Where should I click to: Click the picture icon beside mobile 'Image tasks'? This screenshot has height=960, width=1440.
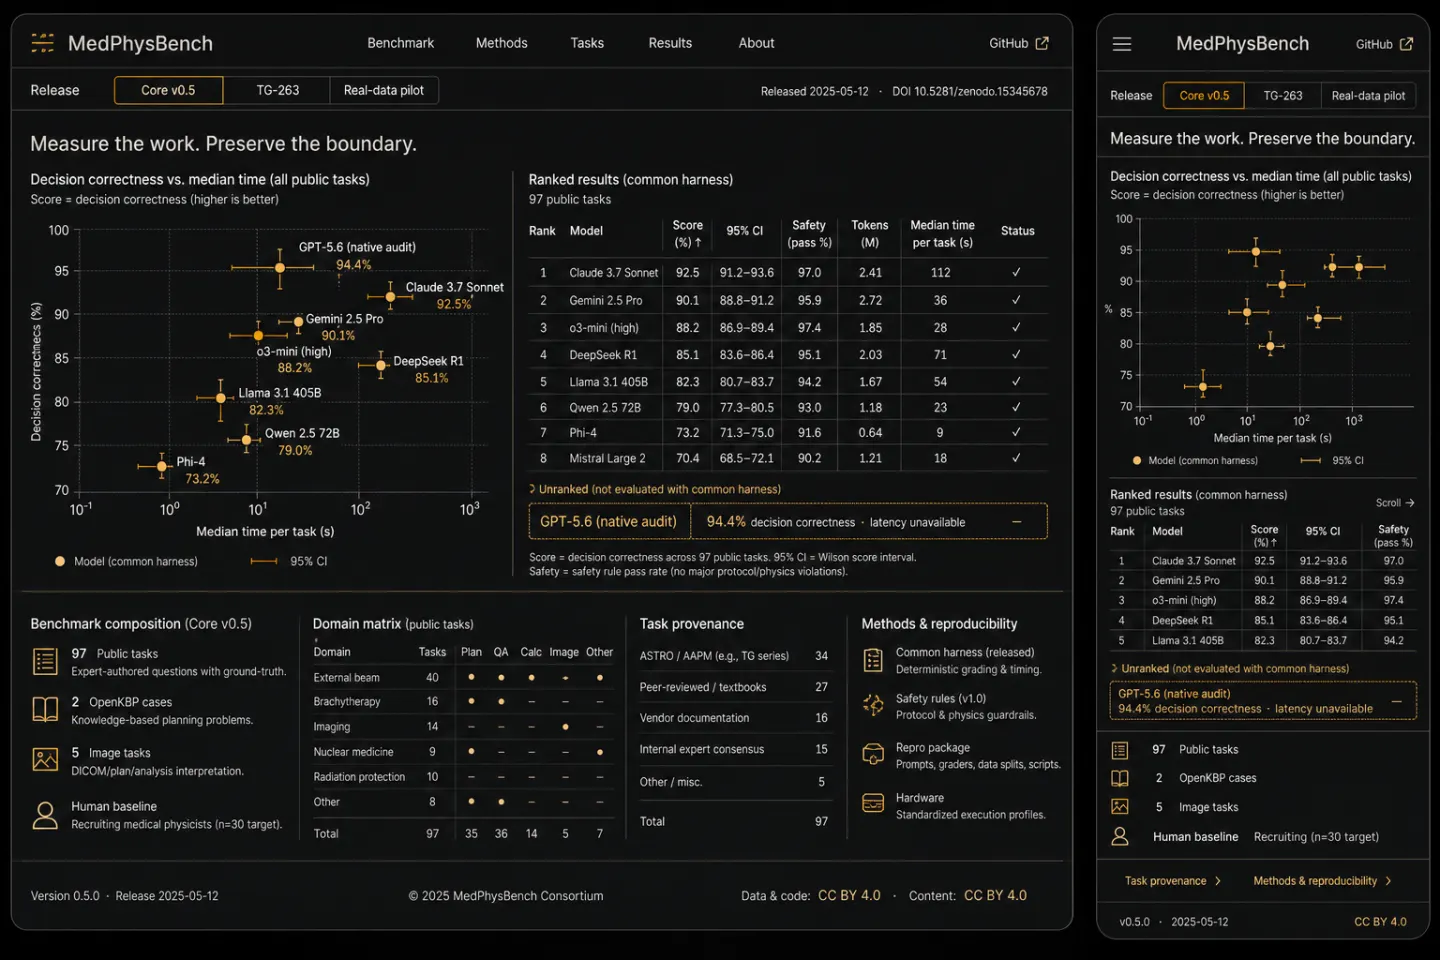(x=1120, y=807)
